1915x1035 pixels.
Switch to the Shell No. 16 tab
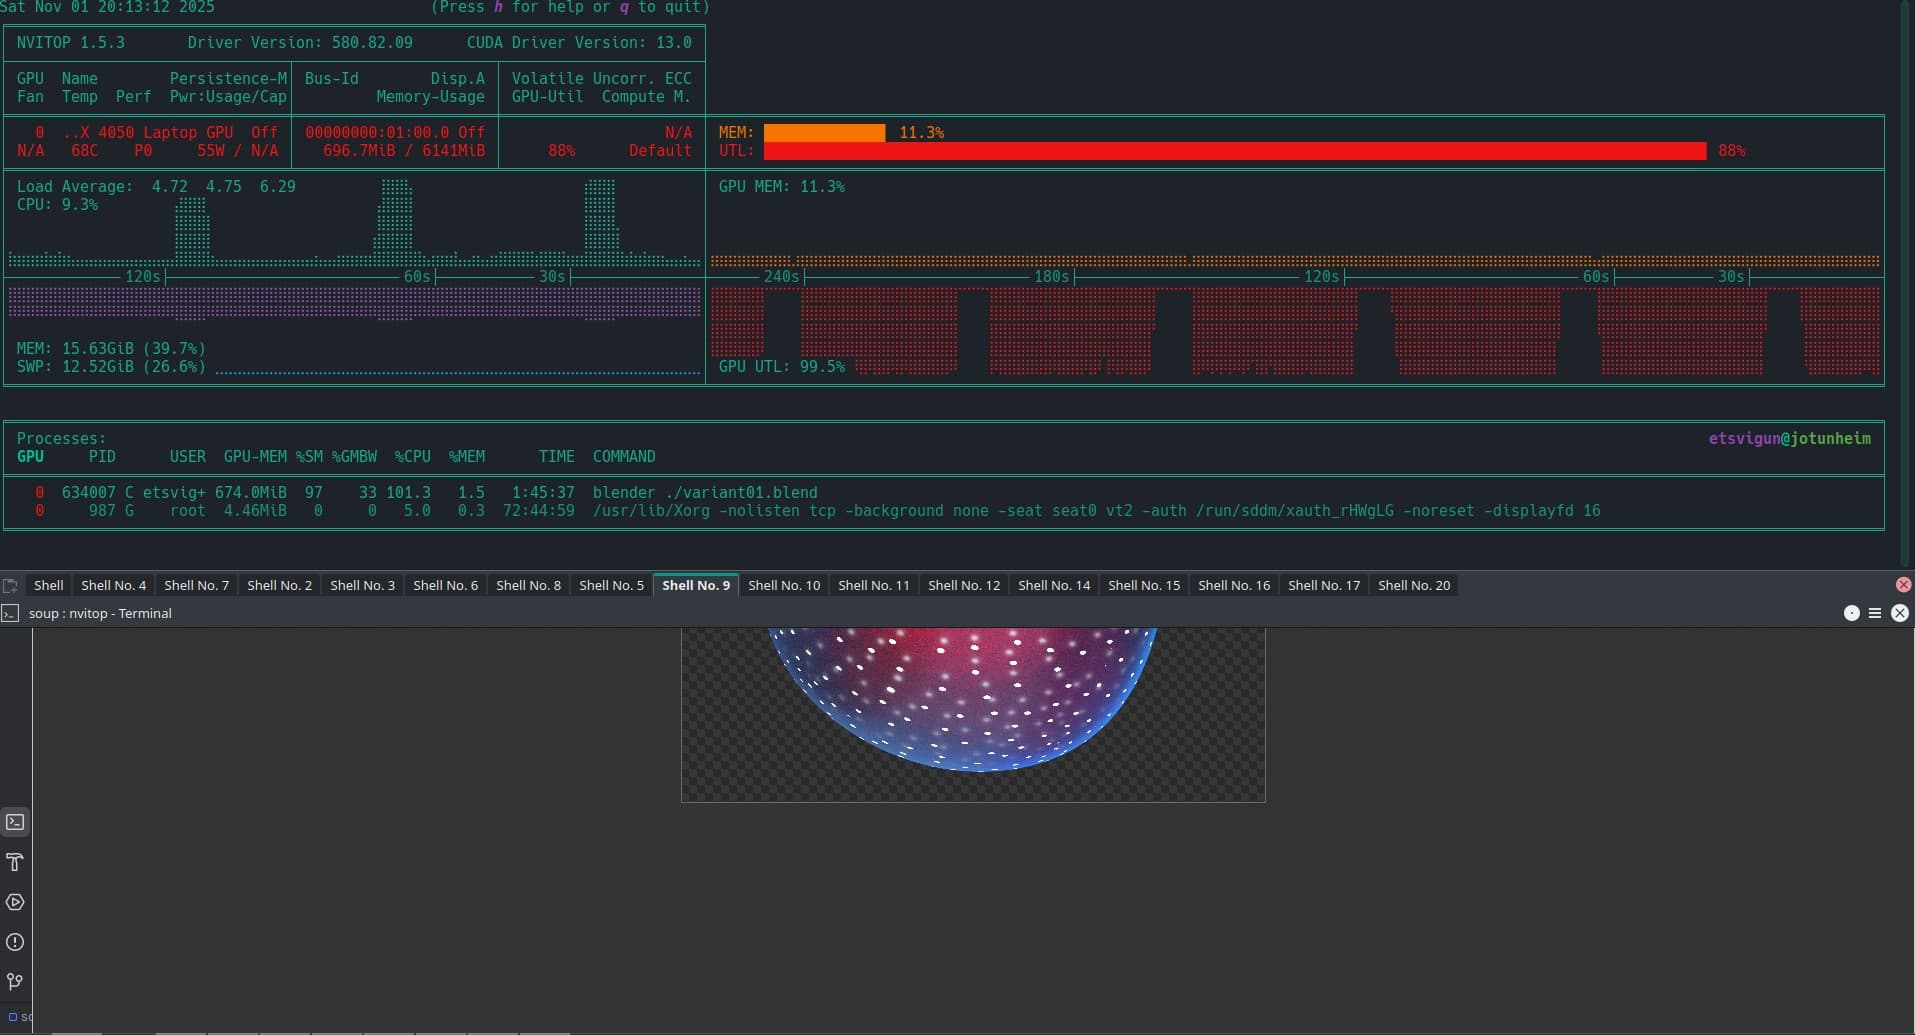1233,585
